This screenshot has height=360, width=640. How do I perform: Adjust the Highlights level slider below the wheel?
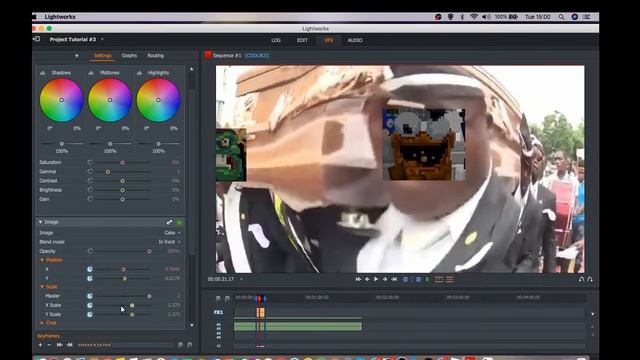tap(158, 144)
